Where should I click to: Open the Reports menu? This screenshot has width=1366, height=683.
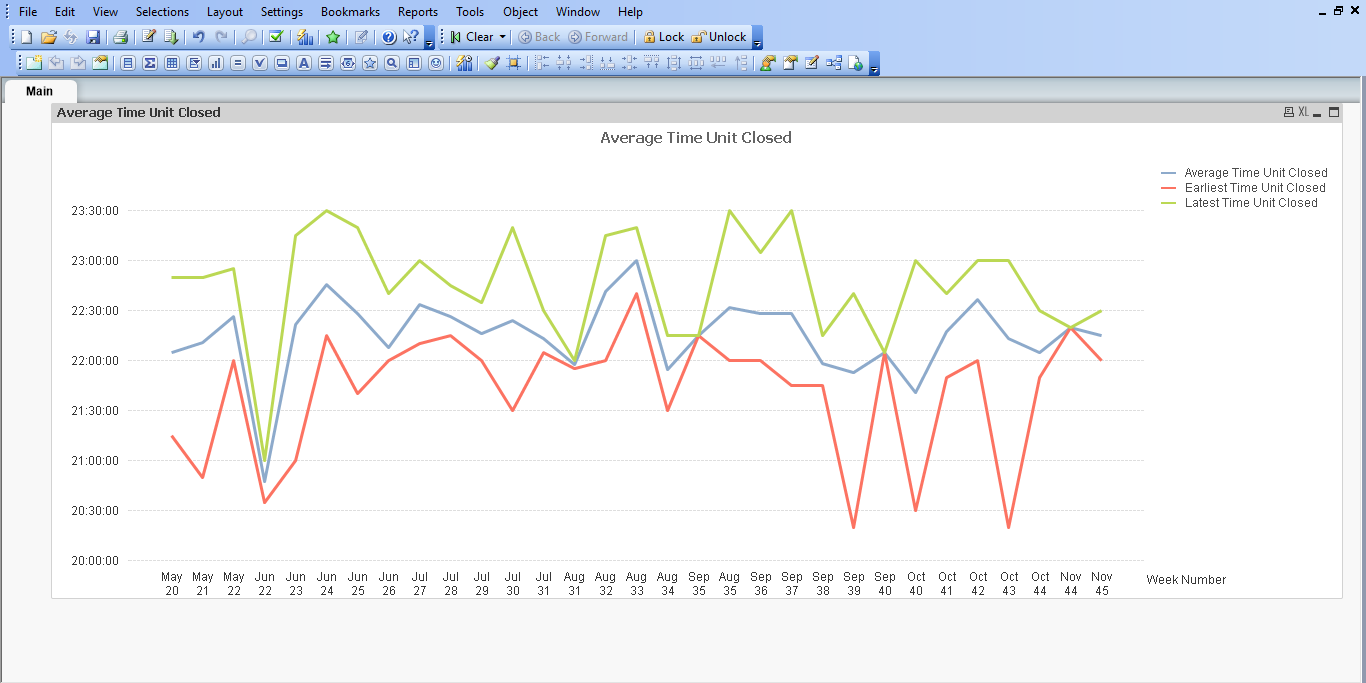point(418,12)
